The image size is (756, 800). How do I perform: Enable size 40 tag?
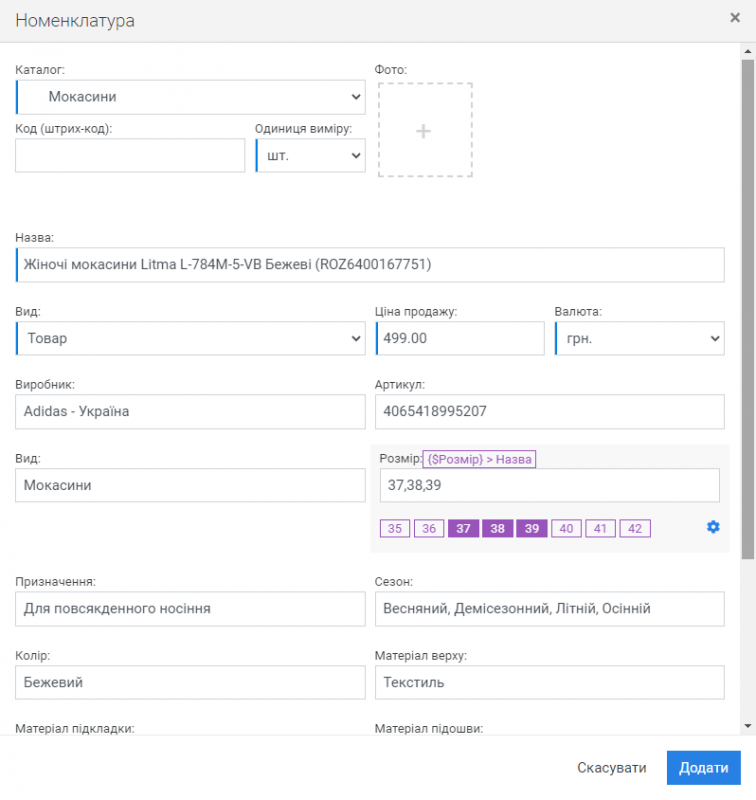point(566,529)
